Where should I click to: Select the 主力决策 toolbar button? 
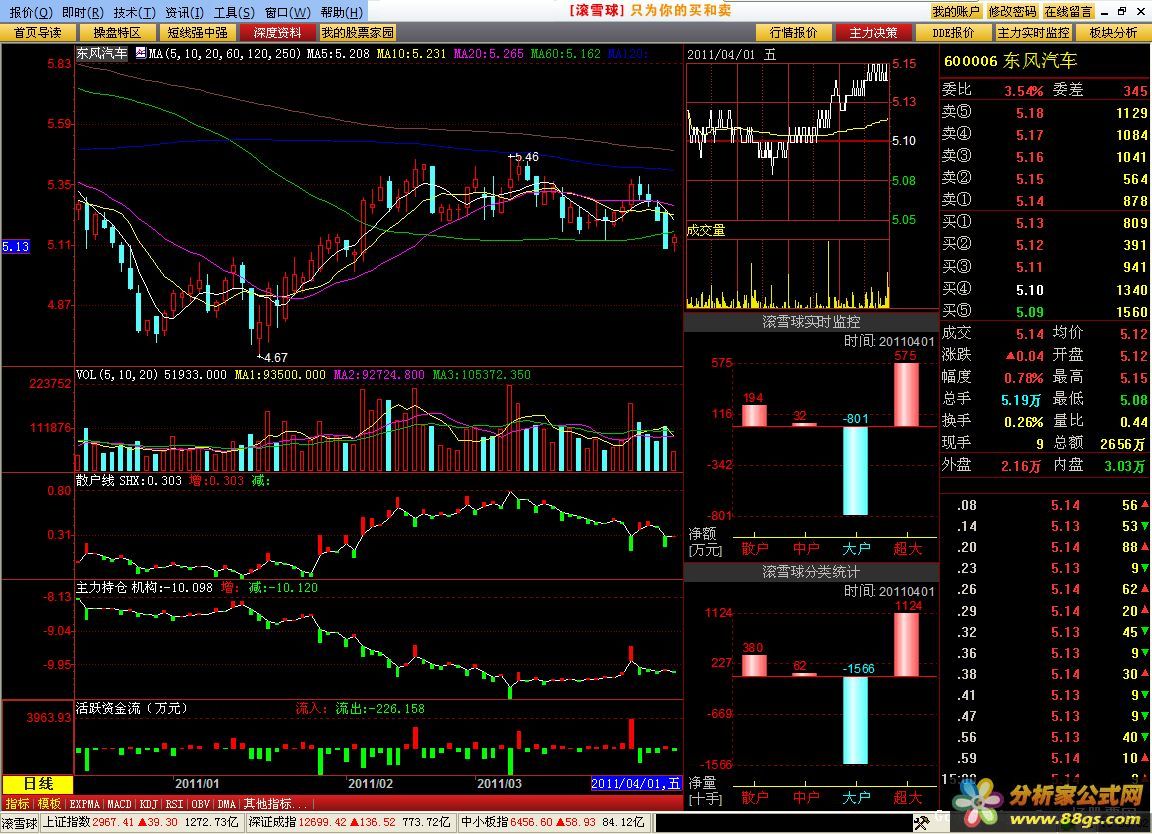tap(874, 33)
